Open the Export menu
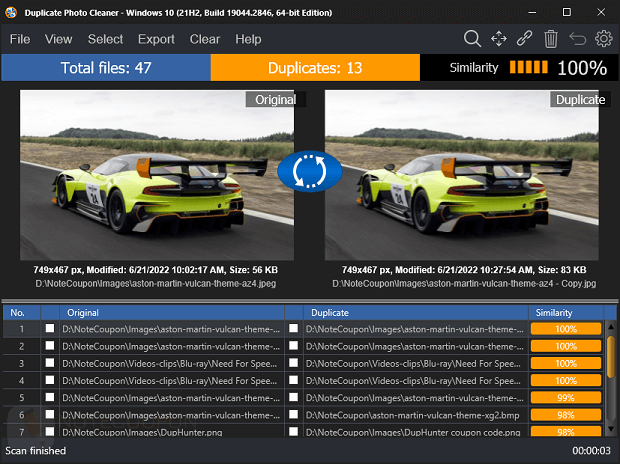 156,39
